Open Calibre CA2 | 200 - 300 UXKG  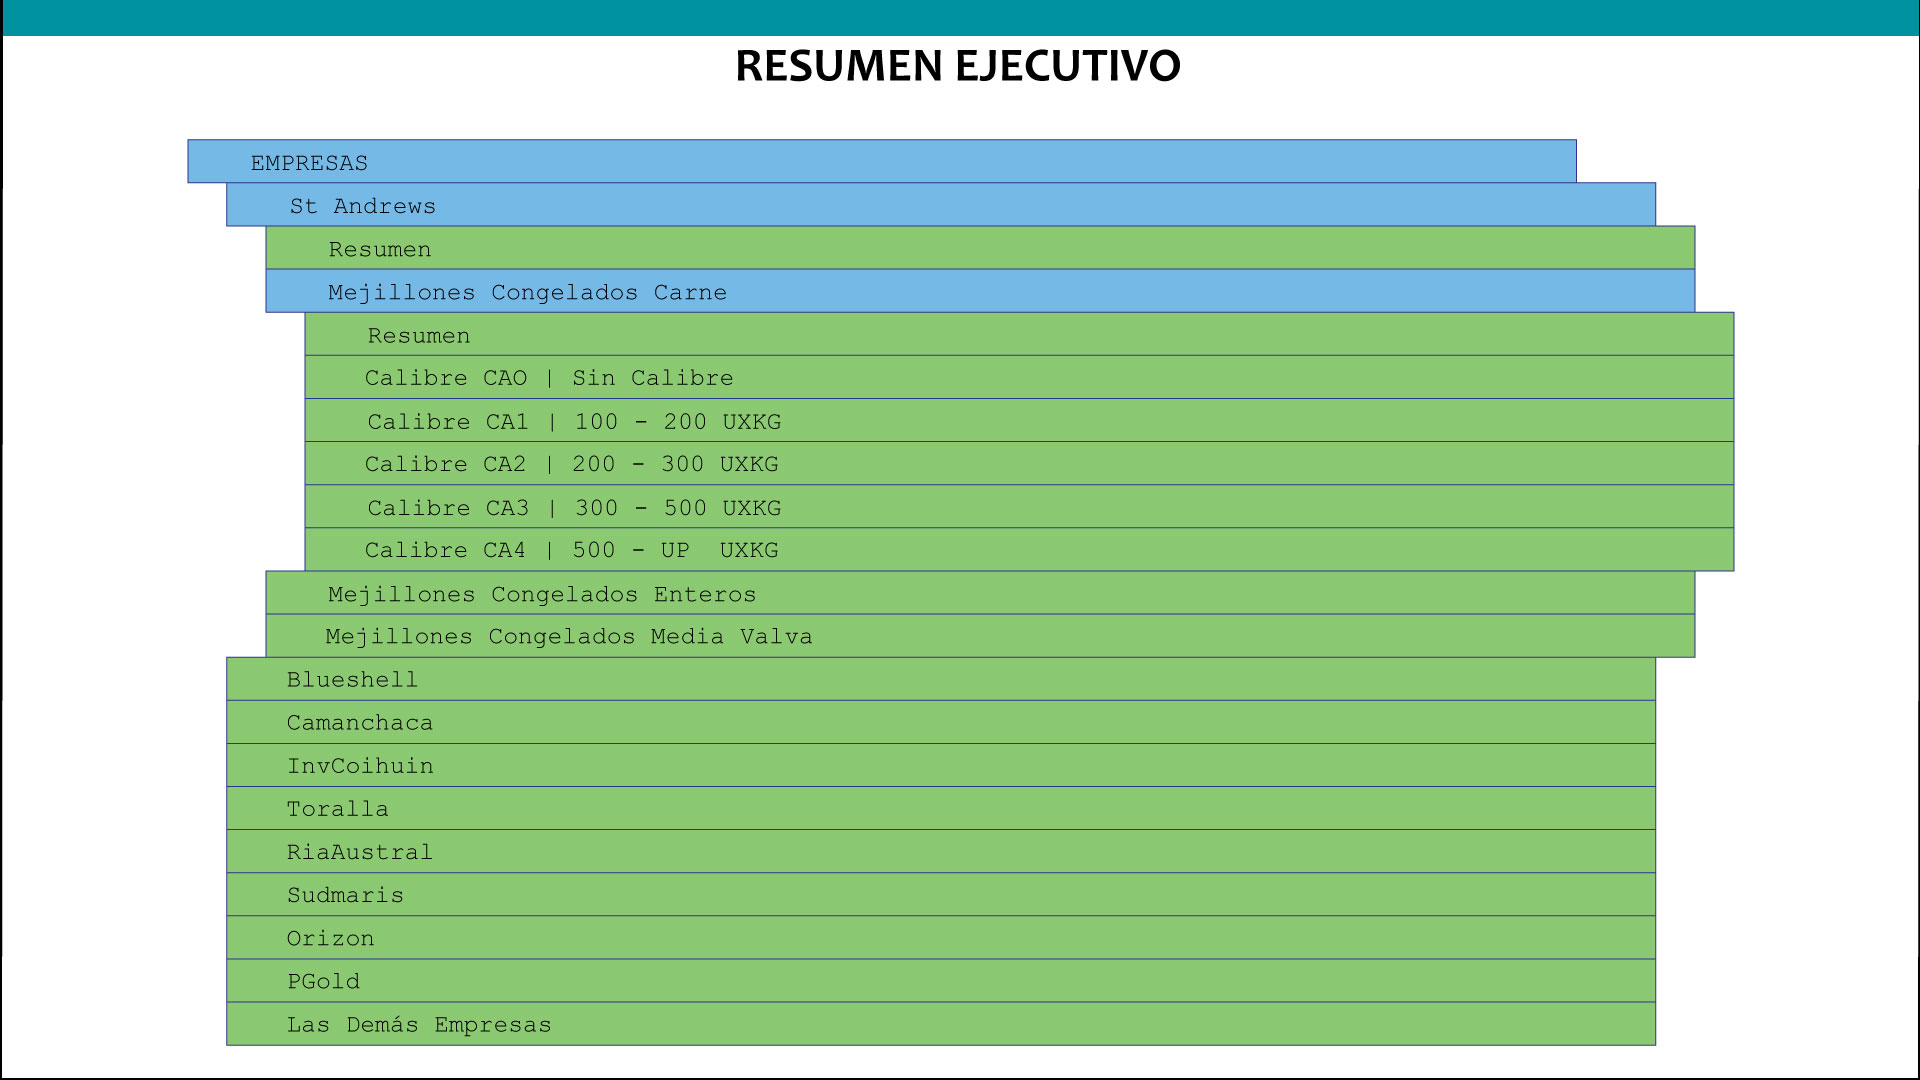[571, 463]
